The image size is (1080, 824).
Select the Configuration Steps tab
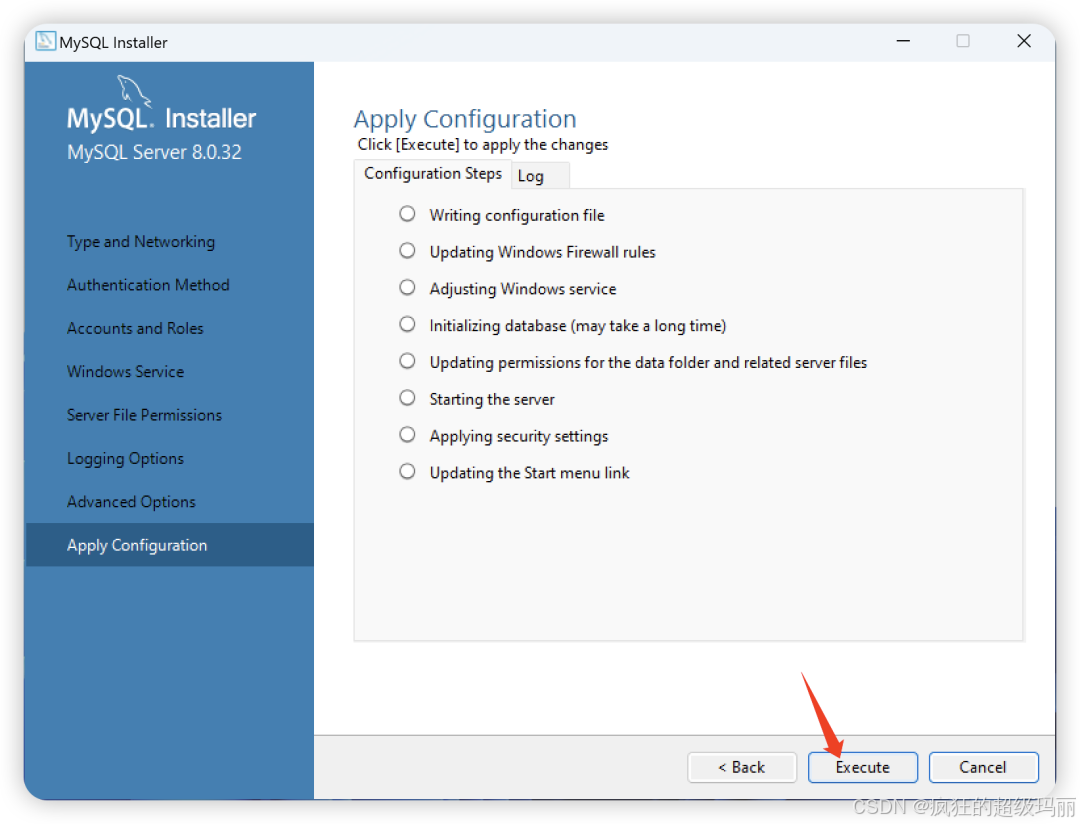pos(433,174)
